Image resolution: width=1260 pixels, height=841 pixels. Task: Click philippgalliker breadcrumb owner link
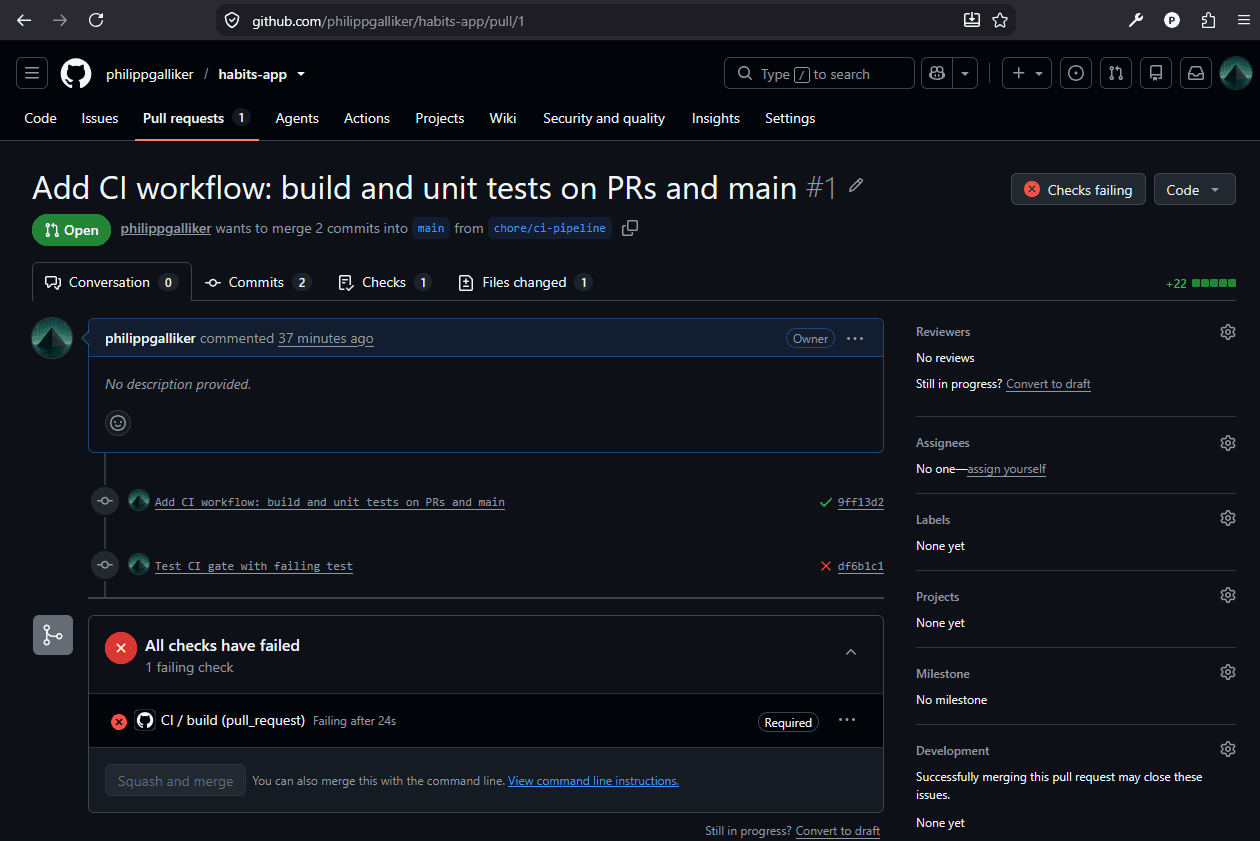pos(149,74)
